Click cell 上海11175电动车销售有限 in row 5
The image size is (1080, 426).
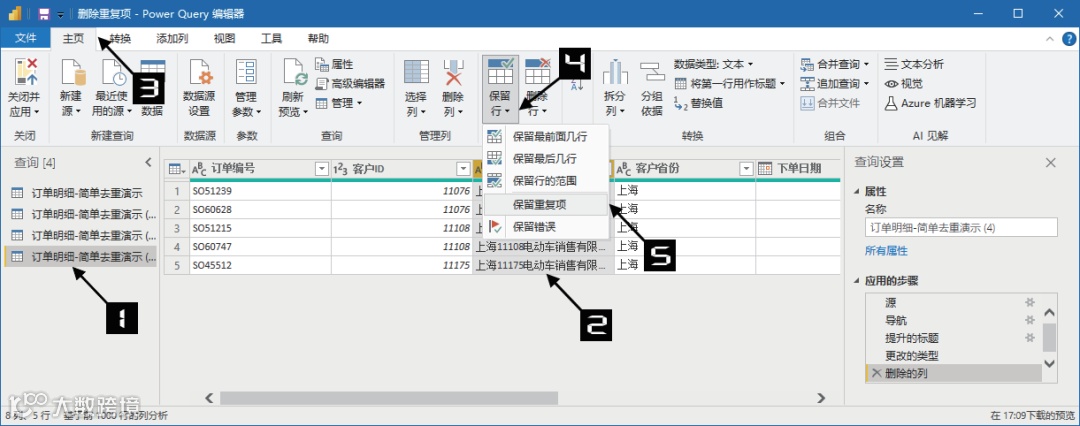click(x=543, y=265)
